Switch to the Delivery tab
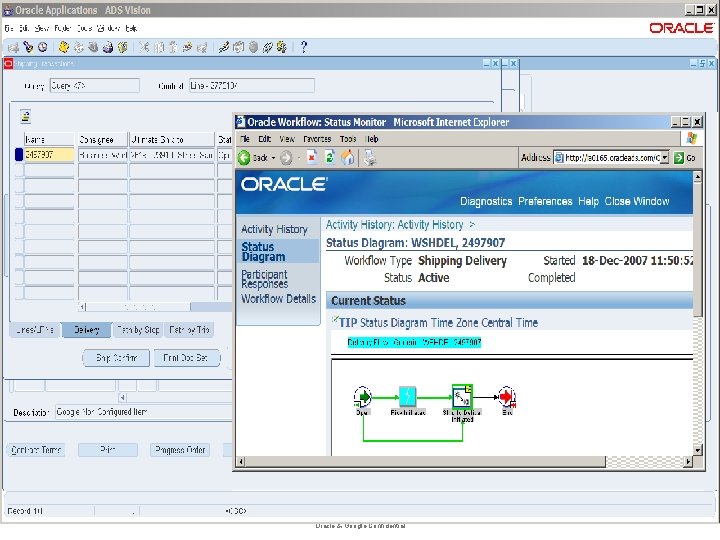Viewport: 720px width, 540px height. point(86,330)
